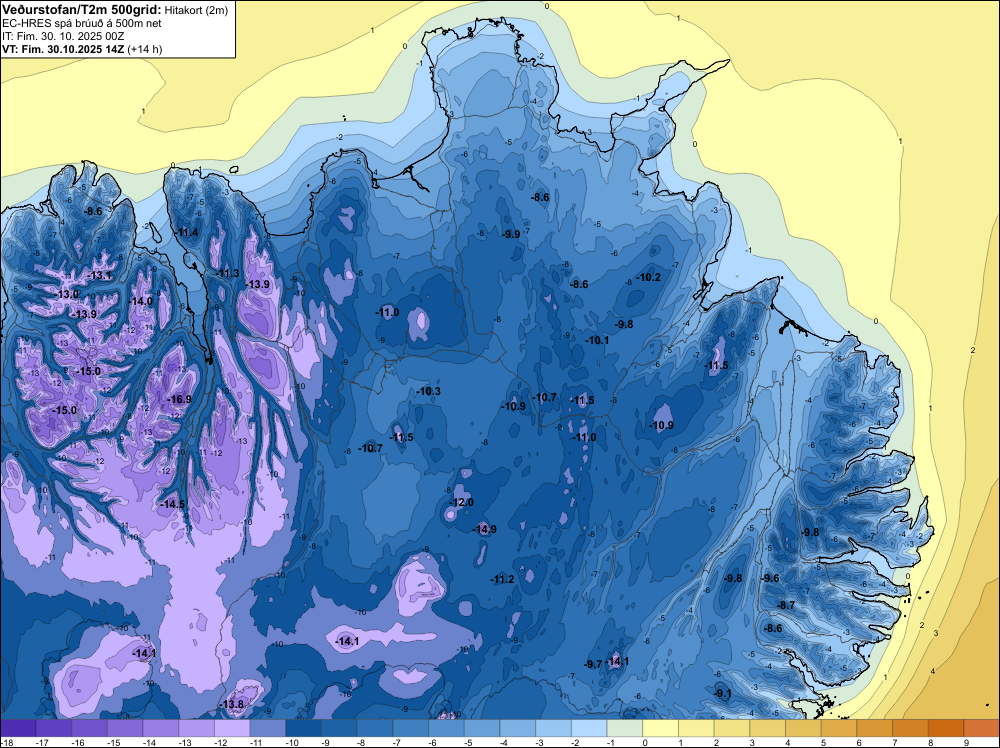This screenshot has width=1000, height=748.
Task: Select the legend scale label -3
Action: [x=538, y=742]
